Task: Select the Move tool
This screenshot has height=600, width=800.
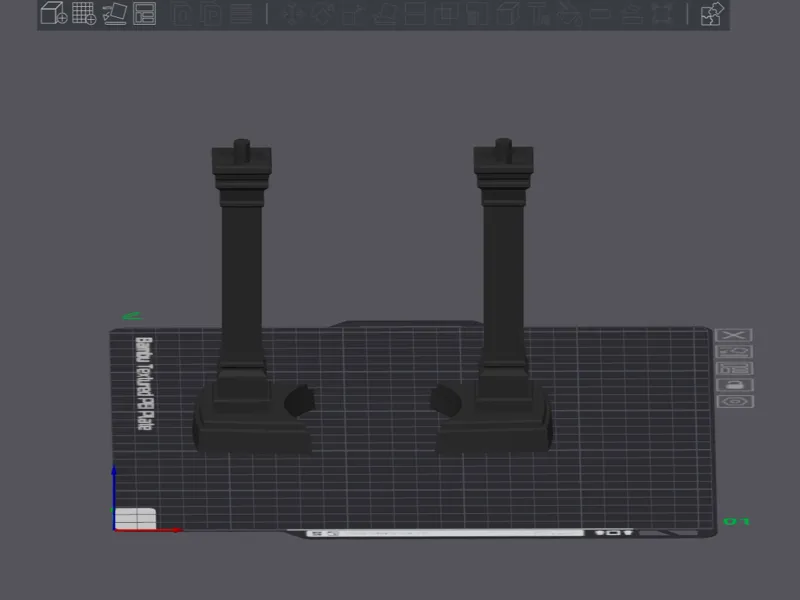Action: click(292, 14)
